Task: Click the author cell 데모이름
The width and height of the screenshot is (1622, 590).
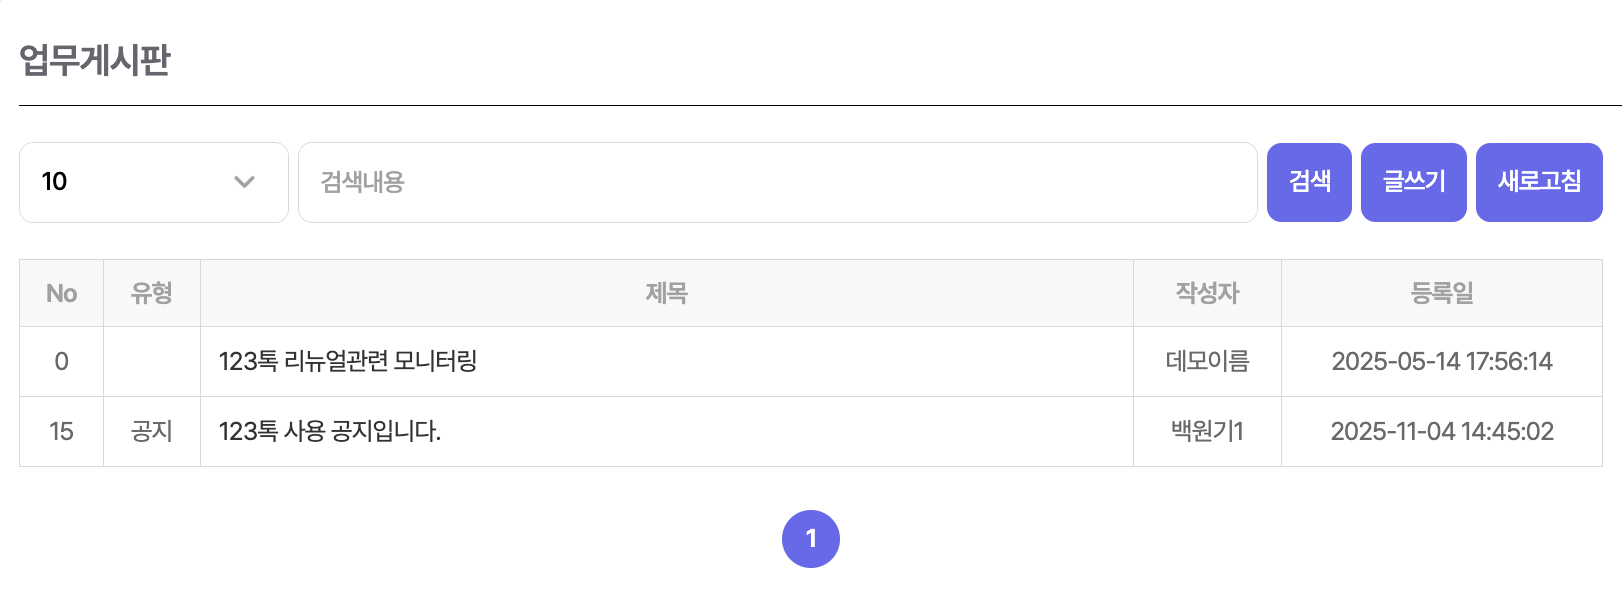Action: (x=1207, y=361)
